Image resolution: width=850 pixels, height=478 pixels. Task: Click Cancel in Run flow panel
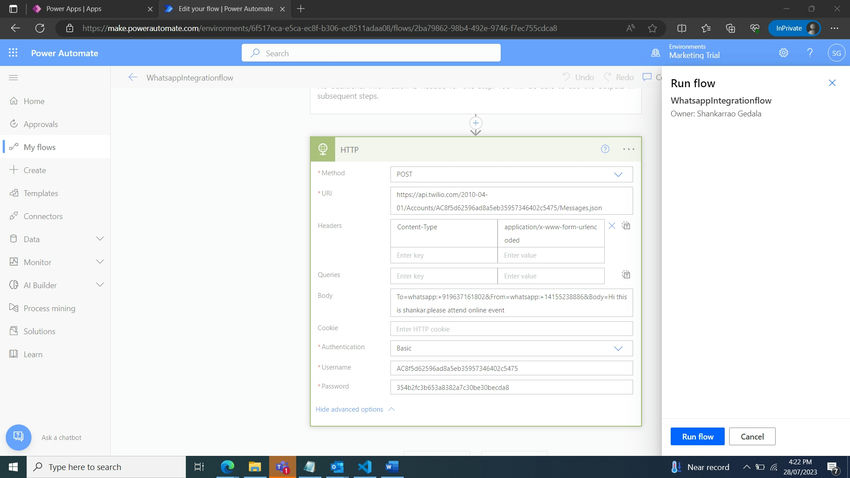[752, 436]
